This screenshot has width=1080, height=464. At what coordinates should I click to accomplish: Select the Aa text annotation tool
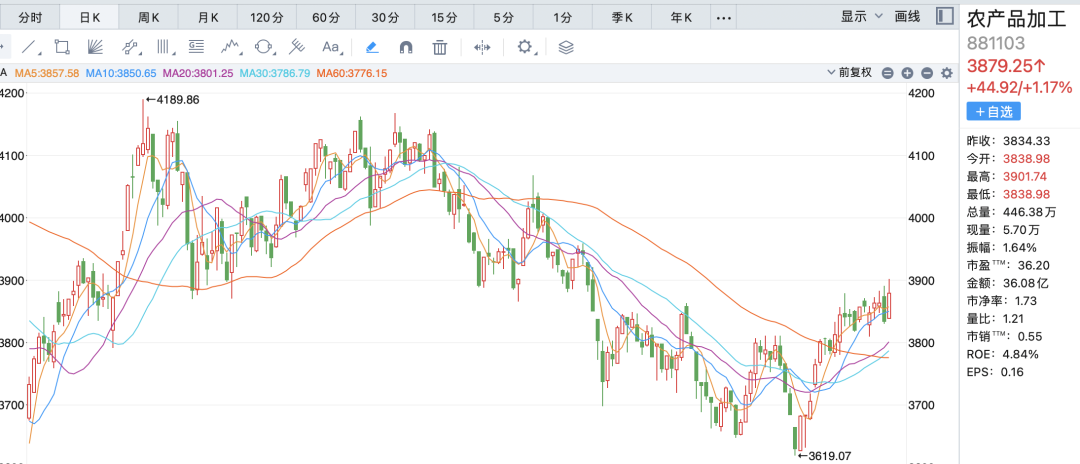coord(331,46)
